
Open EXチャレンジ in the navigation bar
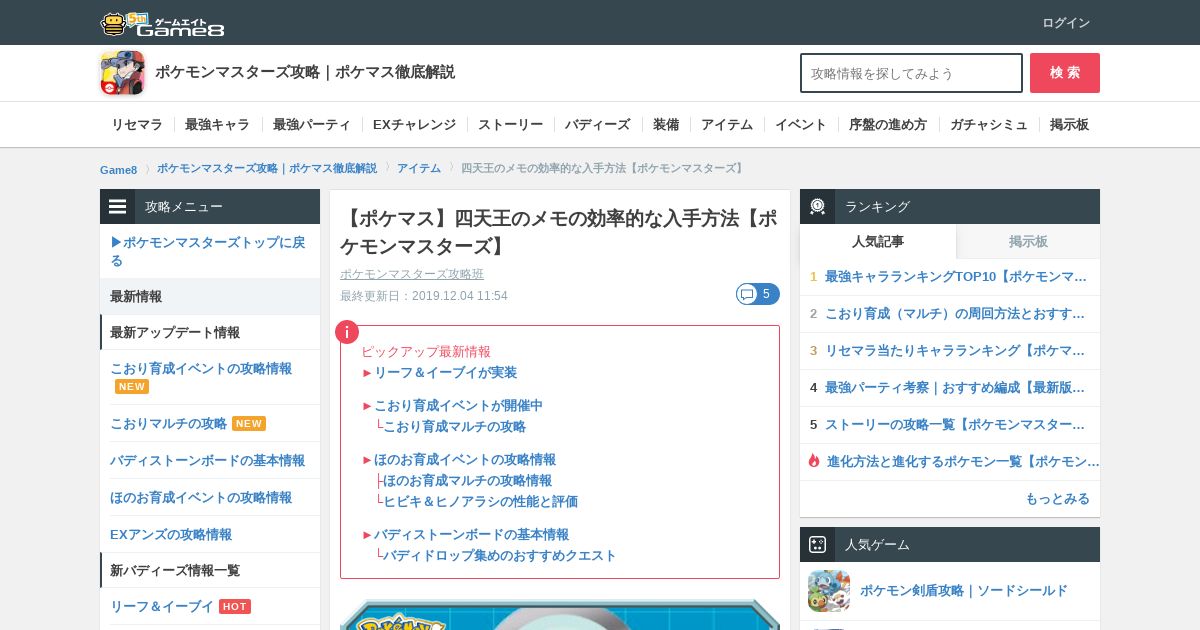pyautogui.click(x=414, y=125)
